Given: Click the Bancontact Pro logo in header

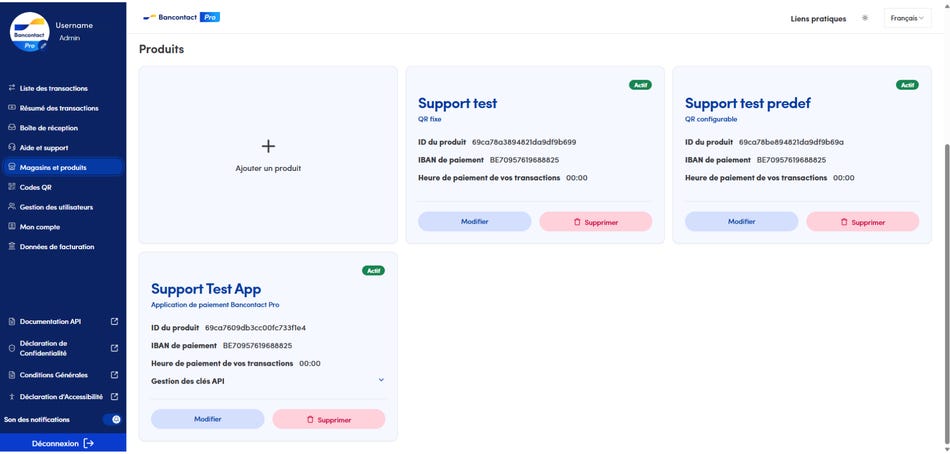Looking at the screenshot, I should 181,17.
